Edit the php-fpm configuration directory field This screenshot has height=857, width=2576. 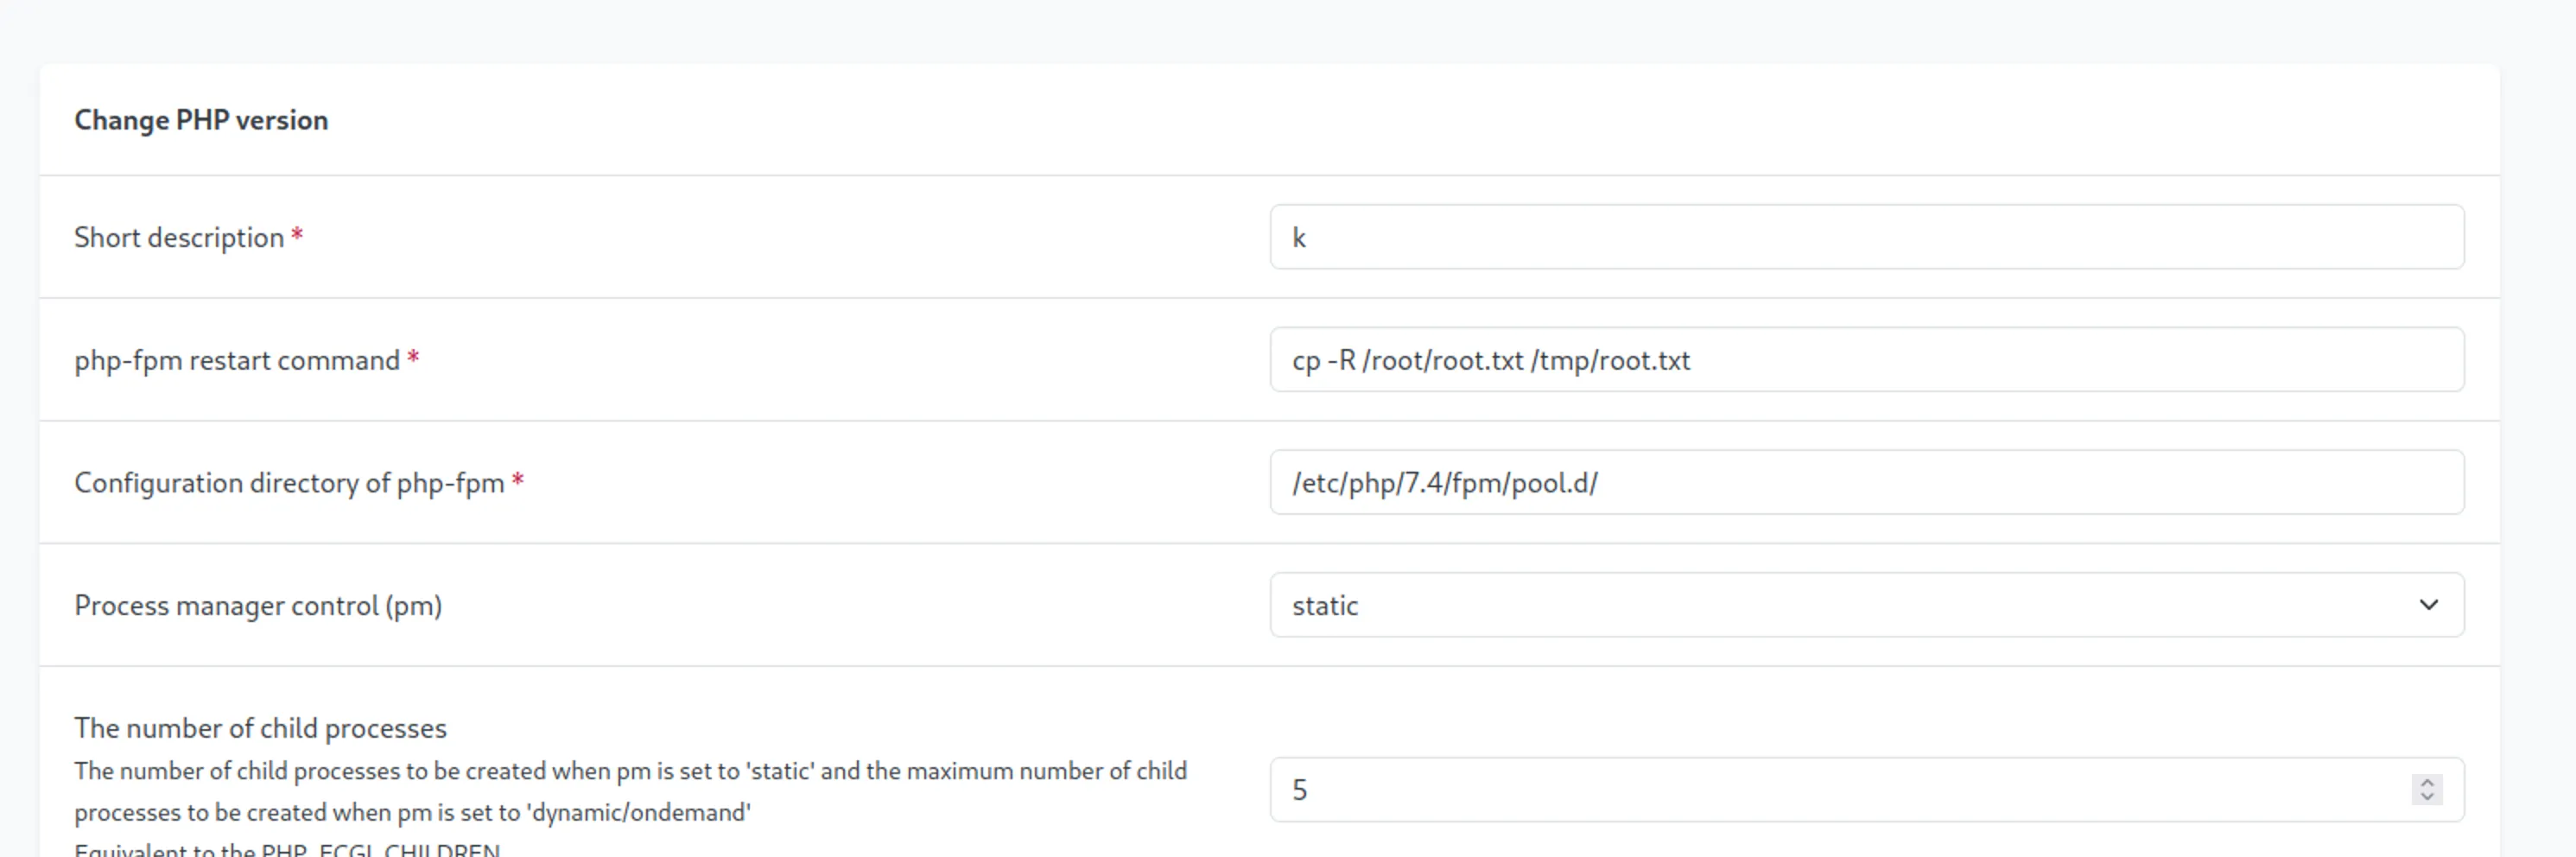point(1866,482)
